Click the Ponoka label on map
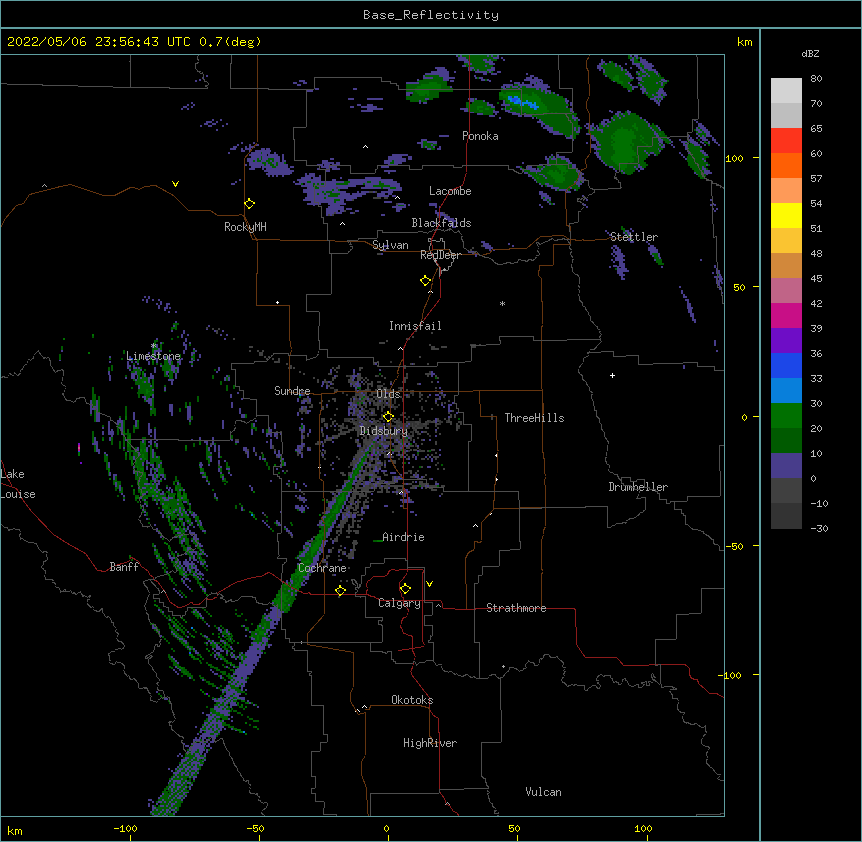Image resolution: width=862 pixels, height=842 pixels. coord(480,136)
